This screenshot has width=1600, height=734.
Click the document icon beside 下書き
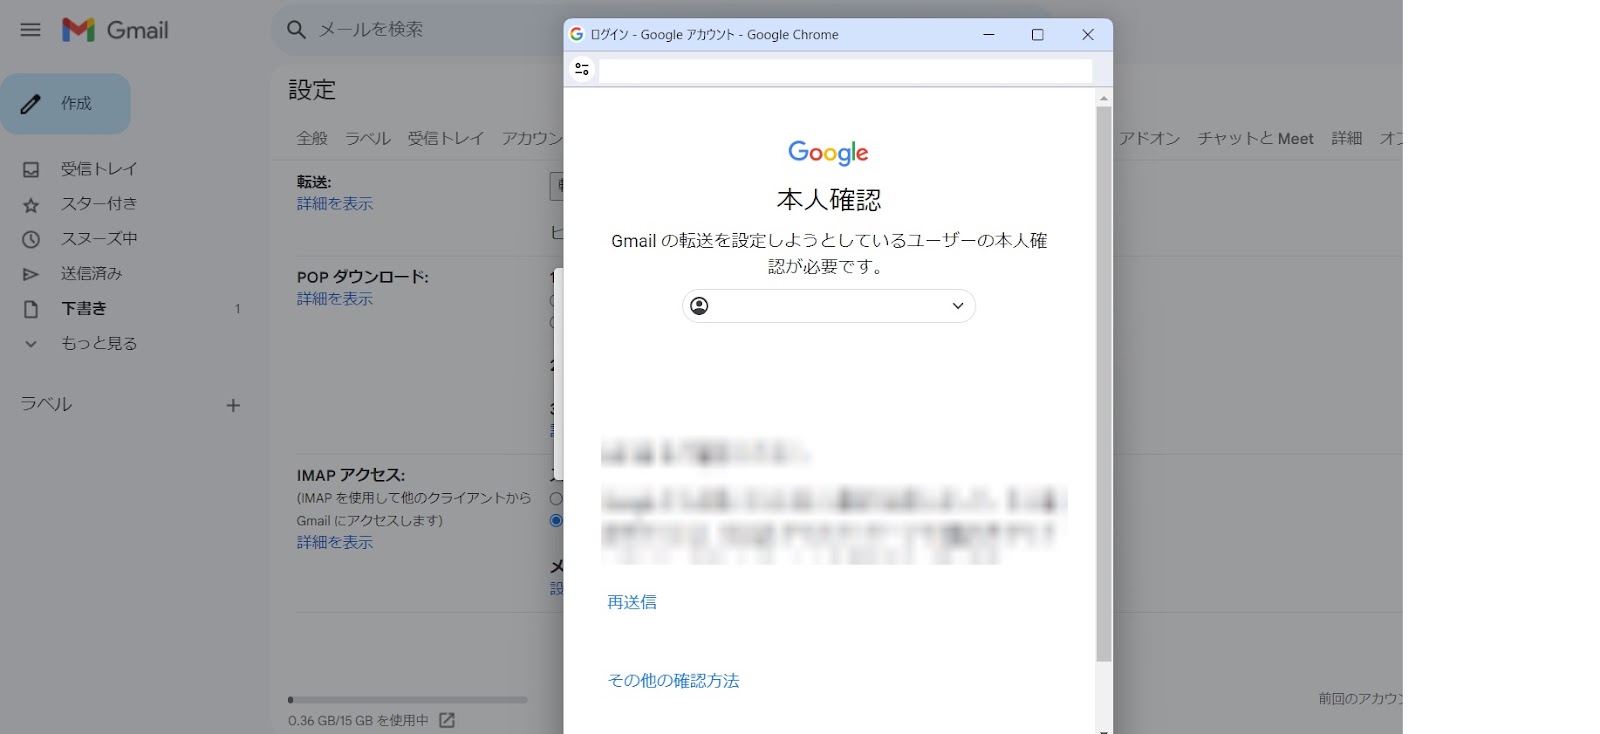pos(31,309)
